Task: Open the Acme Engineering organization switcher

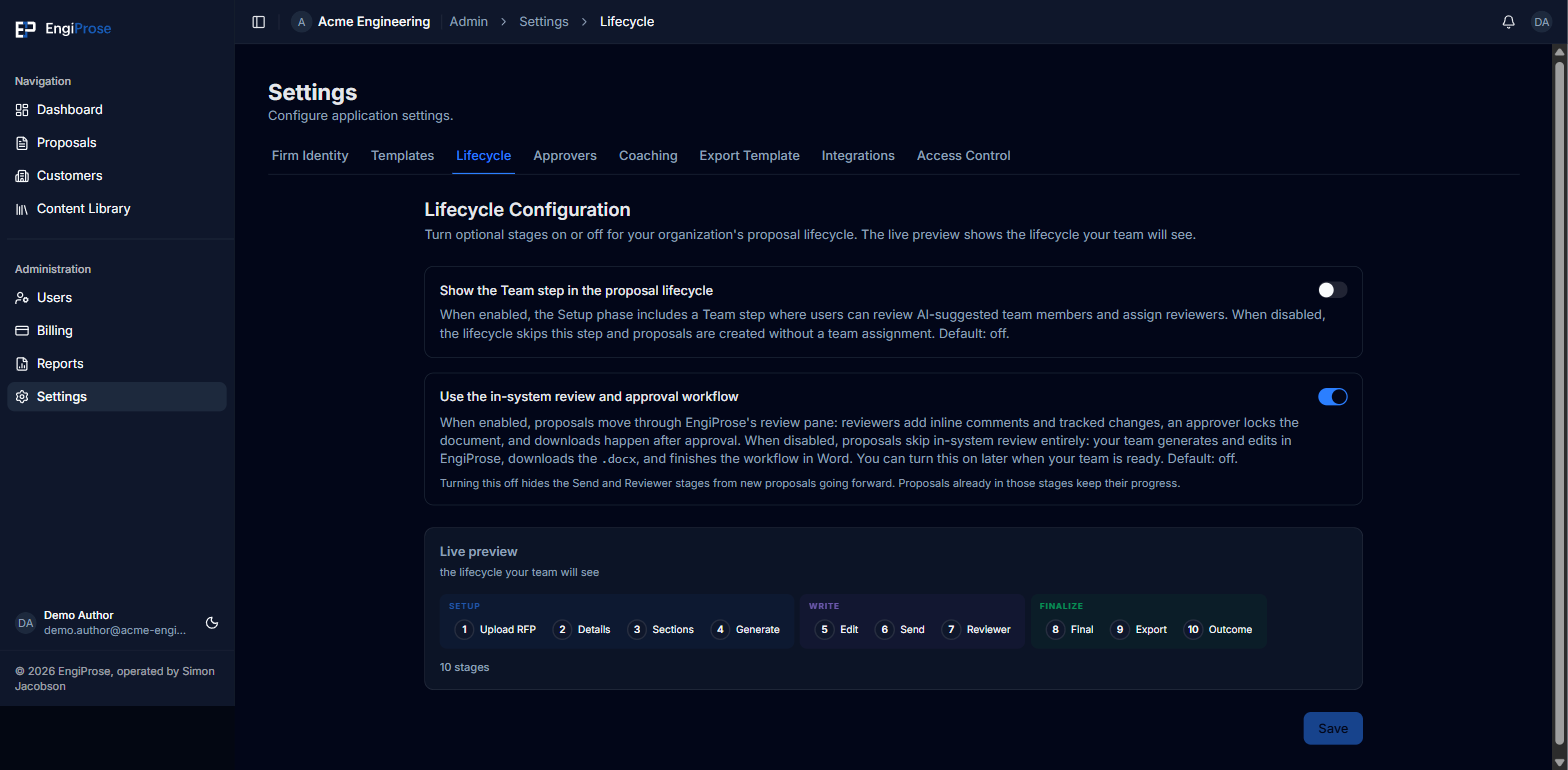Action: [361, 22]
